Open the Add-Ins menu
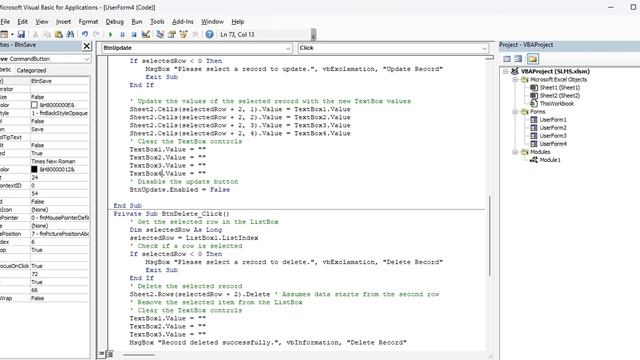The height and width of the screenshot is (360, 640). 182,22
